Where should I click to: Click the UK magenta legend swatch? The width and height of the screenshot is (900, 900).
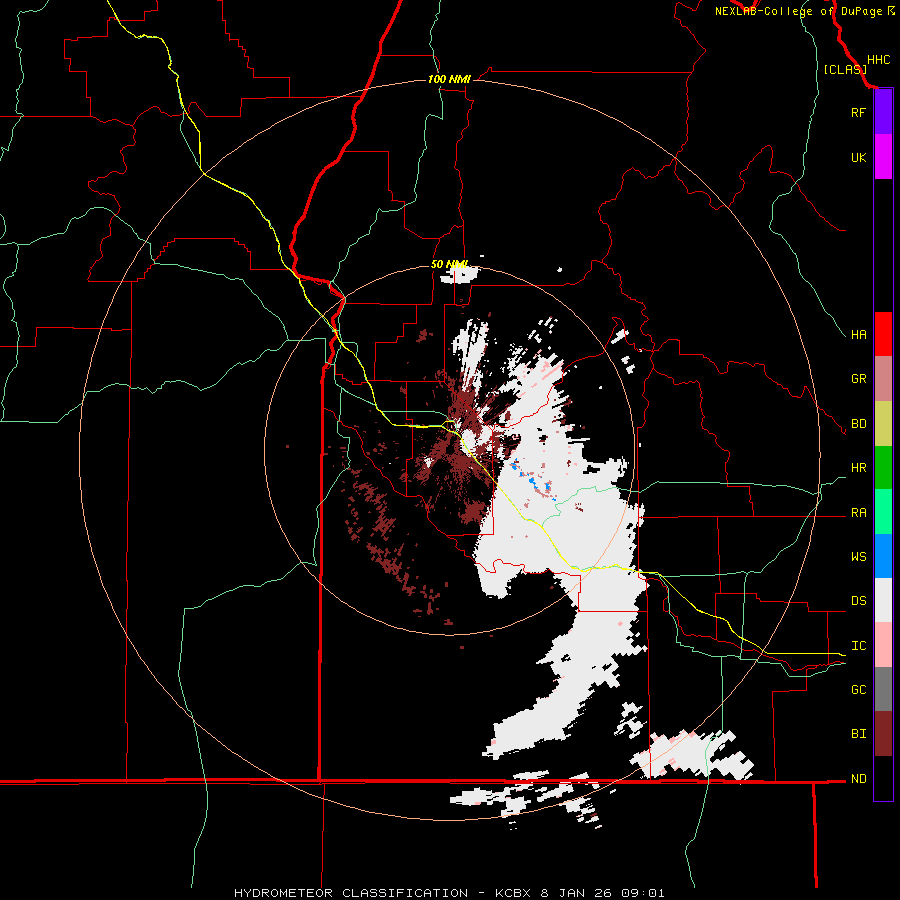pyautogui.click(x=883, y=157)
